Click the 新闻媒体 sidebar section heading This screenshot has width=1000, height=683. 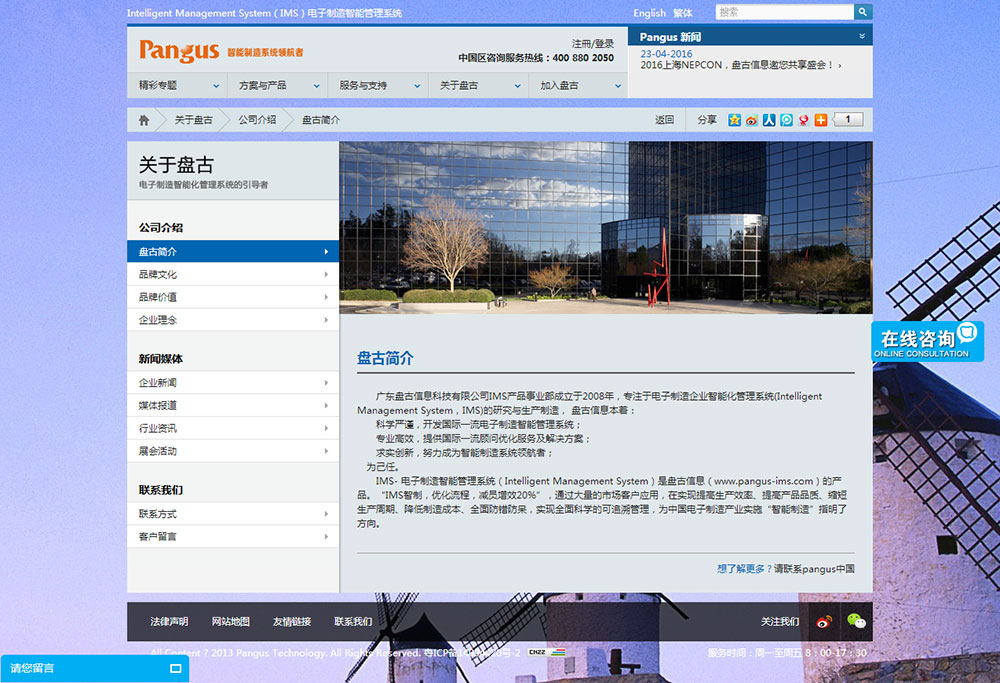click(x=161, y=359)
